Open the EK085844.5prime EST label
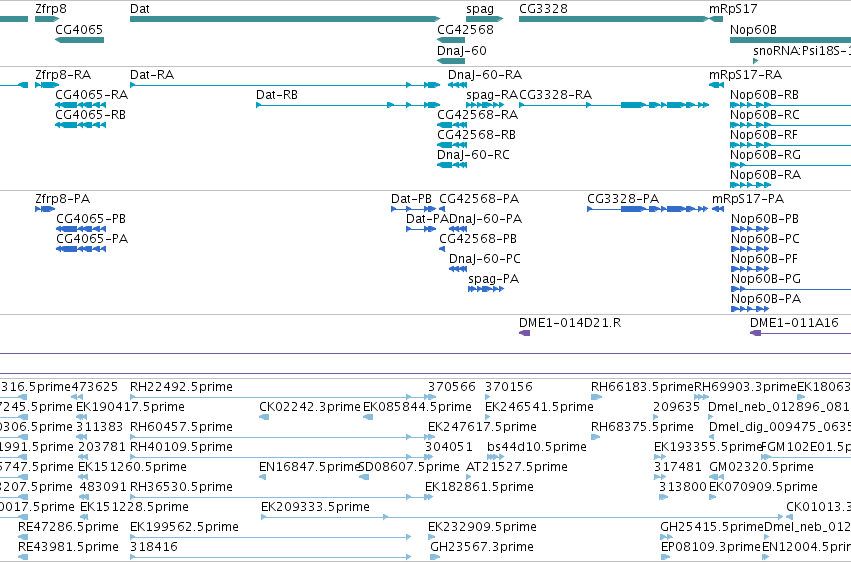 (x=417, y=407)
